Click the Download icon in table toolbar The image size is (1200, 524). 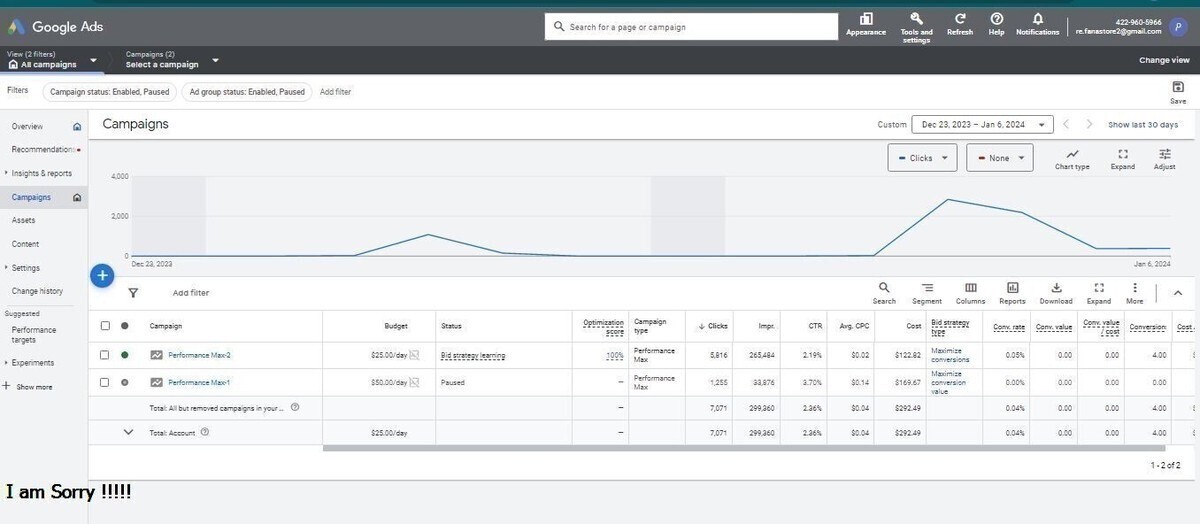pyautogui.click(x=1056, y=288)
